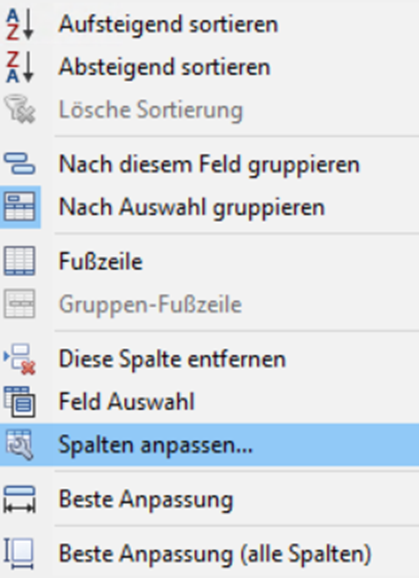Click the Gruppen-Fußzeile icon
419x578 pixels.
tap(20, 304)
